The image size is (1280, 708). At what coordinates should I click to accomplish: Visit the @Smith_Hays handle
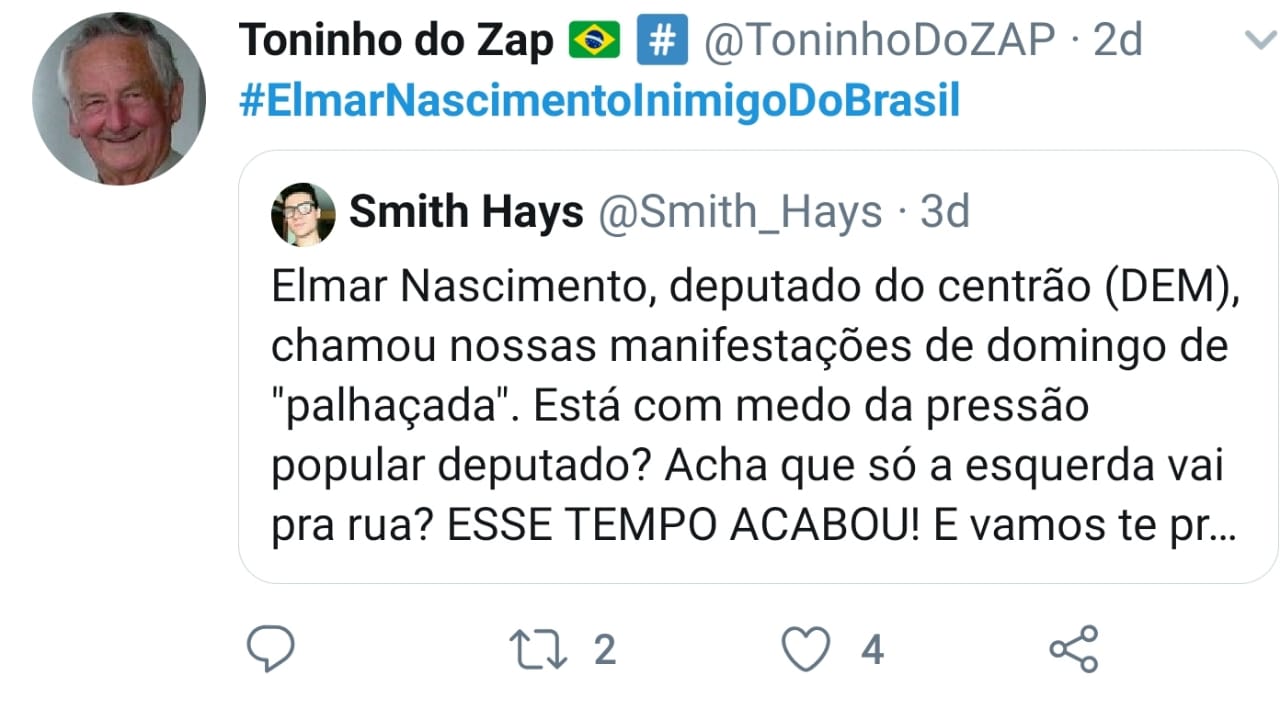point(740,212)
